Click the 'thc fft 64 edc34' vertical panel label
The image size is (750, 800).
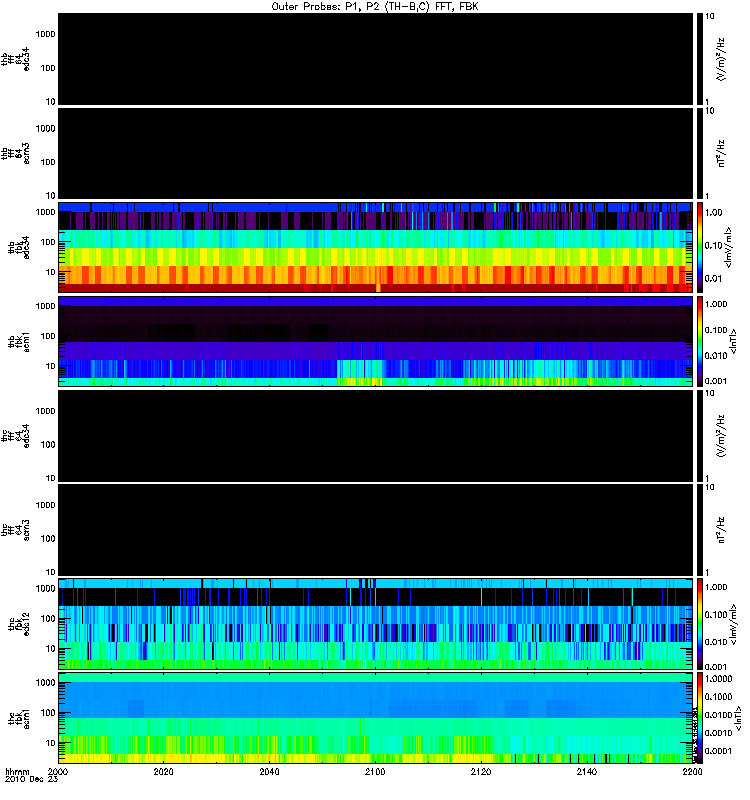coord(15,436)
